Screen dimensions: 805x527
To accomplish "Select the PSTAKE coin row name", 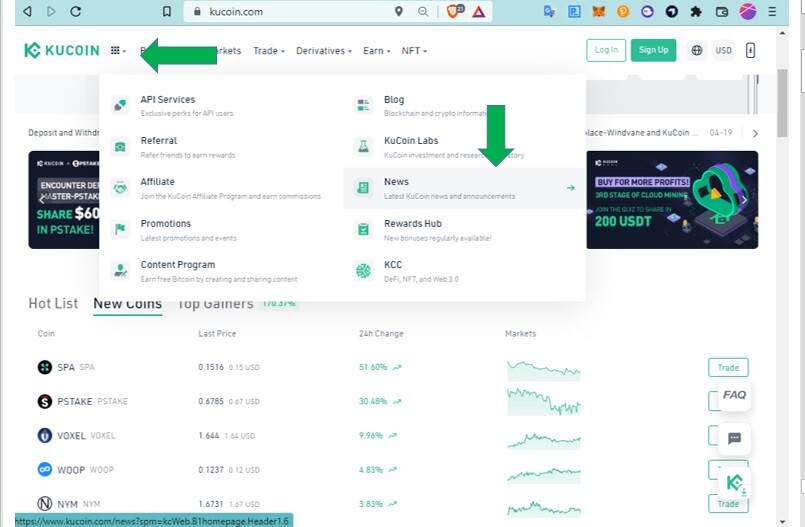I will 74,401.
